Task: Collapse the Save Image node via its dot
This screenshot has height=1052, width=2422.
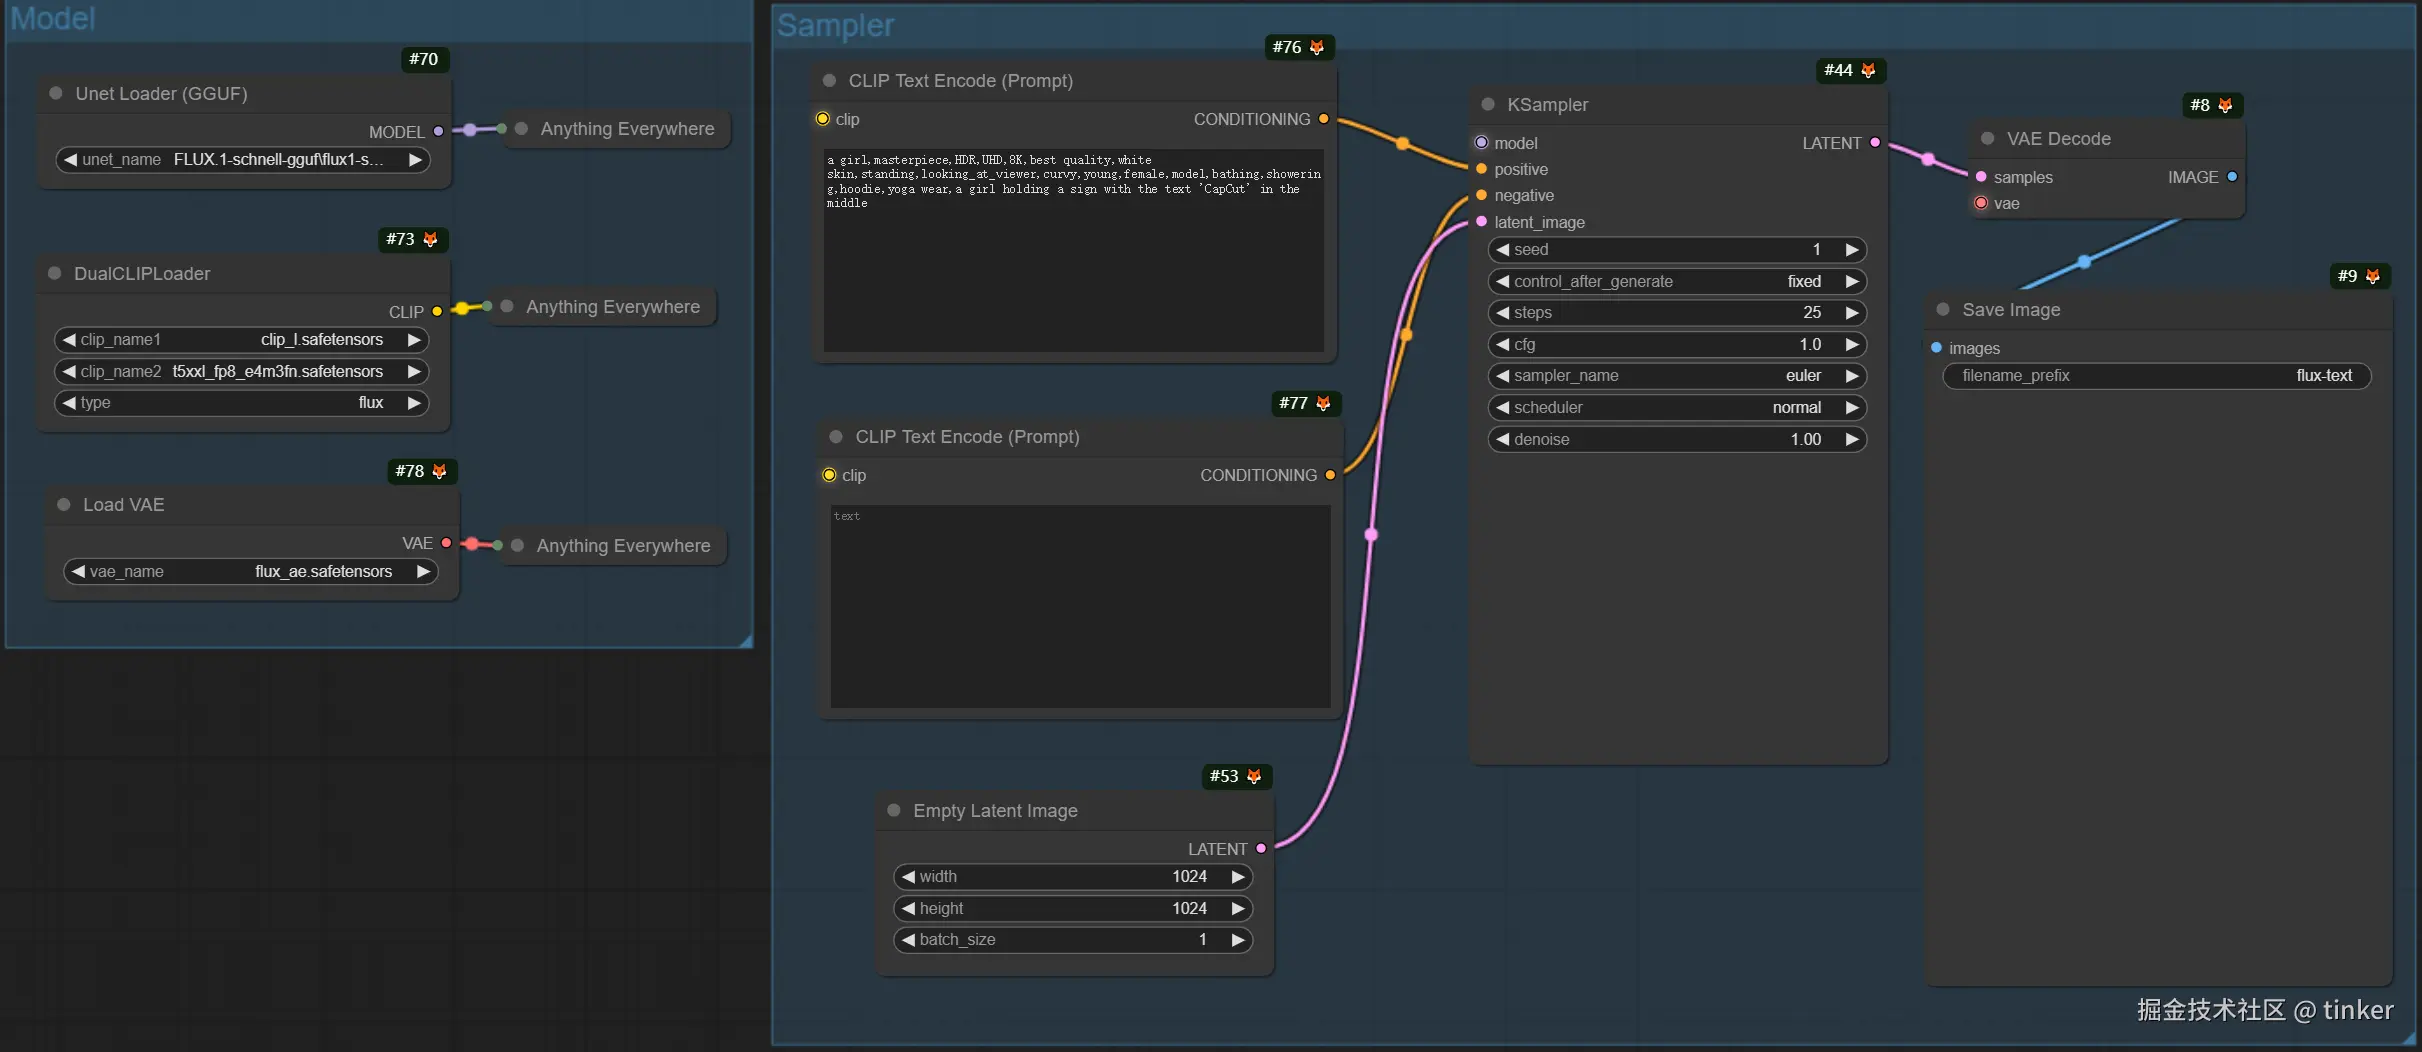Action: point(1943,309)
